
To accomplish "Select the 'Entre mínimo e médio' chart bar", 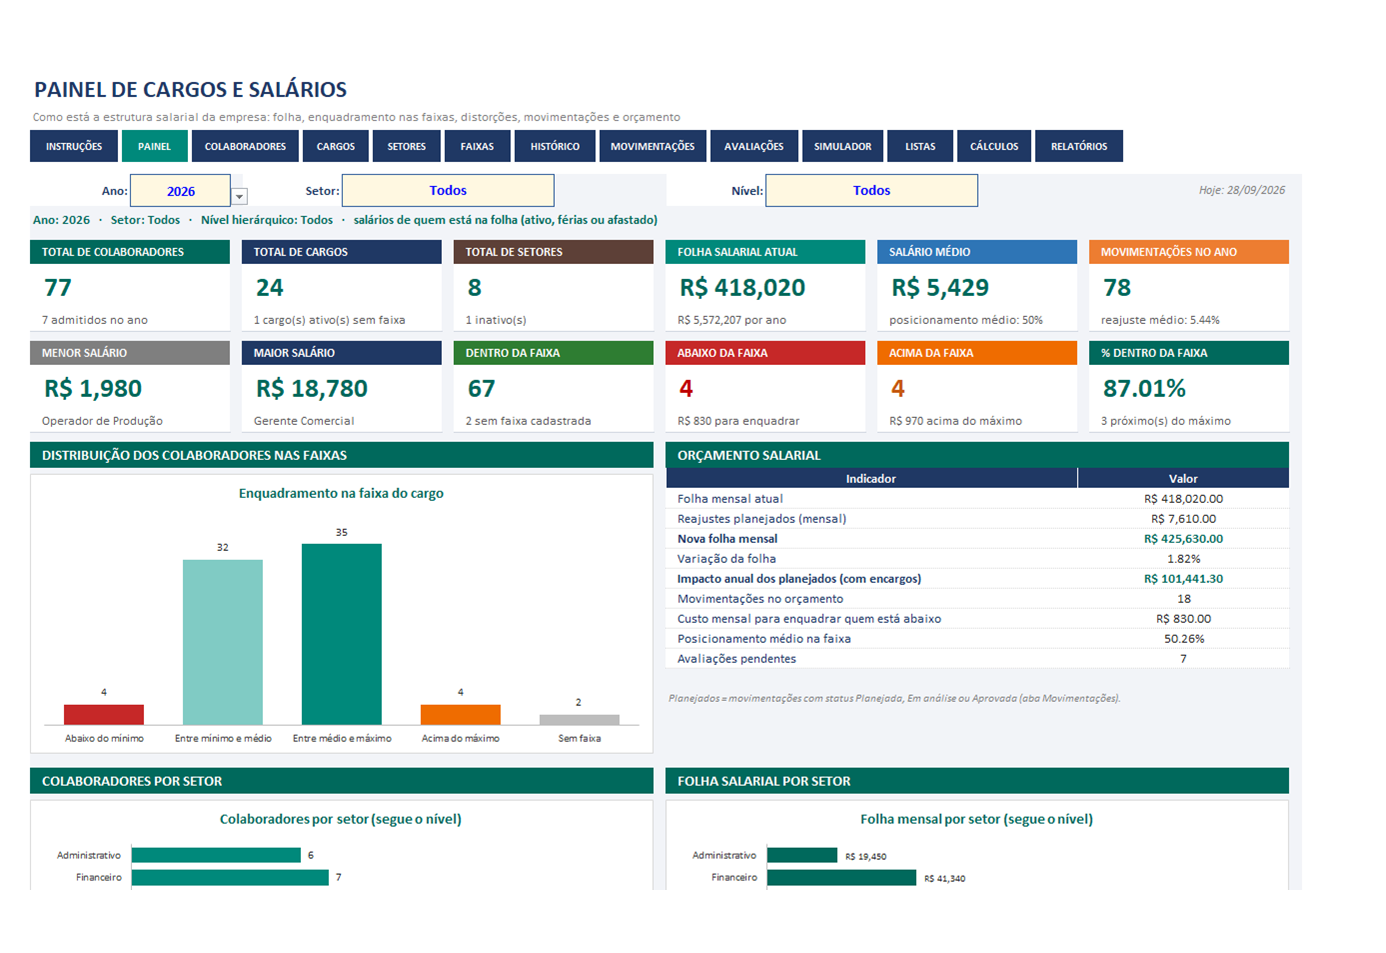I will click(223, 642).
